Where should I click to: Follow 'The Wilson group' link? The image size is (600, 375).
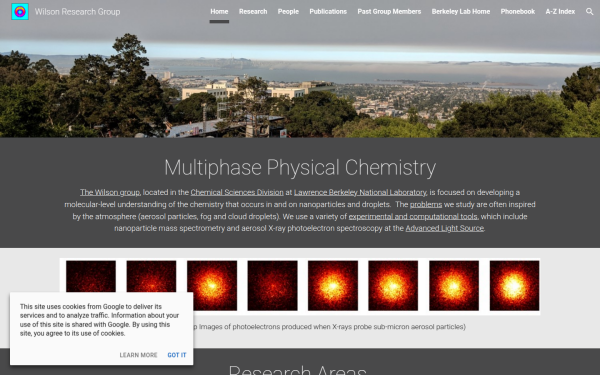[110, 192]
